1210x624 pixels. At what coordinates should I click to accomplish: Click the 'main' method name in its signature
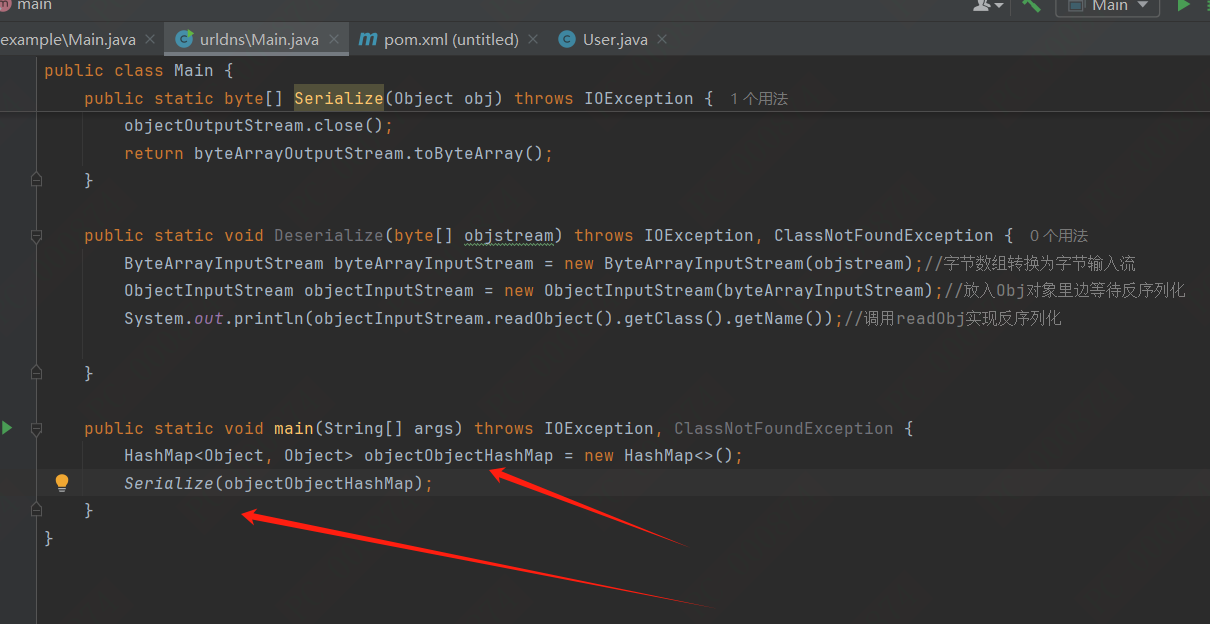pyautogui.click(x=294, y=428)
